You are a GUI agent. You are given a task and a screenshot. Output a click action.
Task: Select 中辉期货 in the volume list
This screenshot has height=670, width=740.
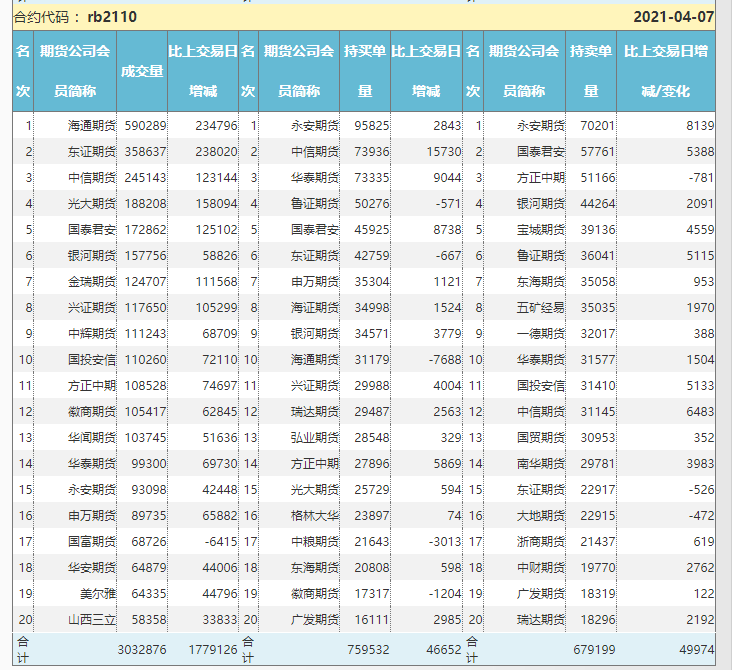tap(92, 334)
